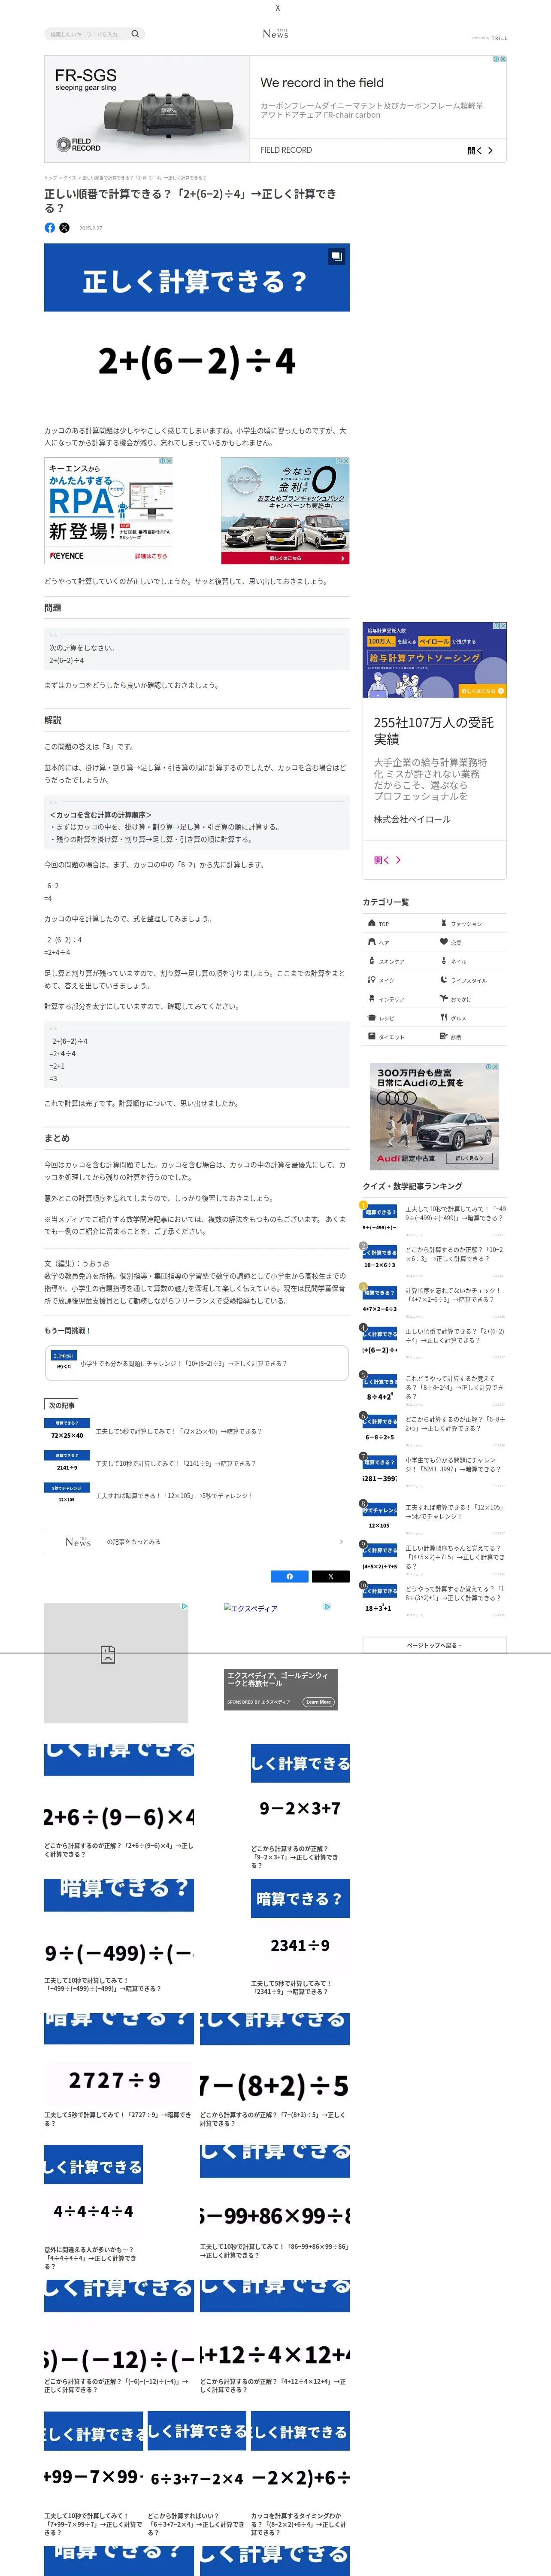Share article via X icon under title
This screenshot has width=551, height=2576.
coord(65,228)
